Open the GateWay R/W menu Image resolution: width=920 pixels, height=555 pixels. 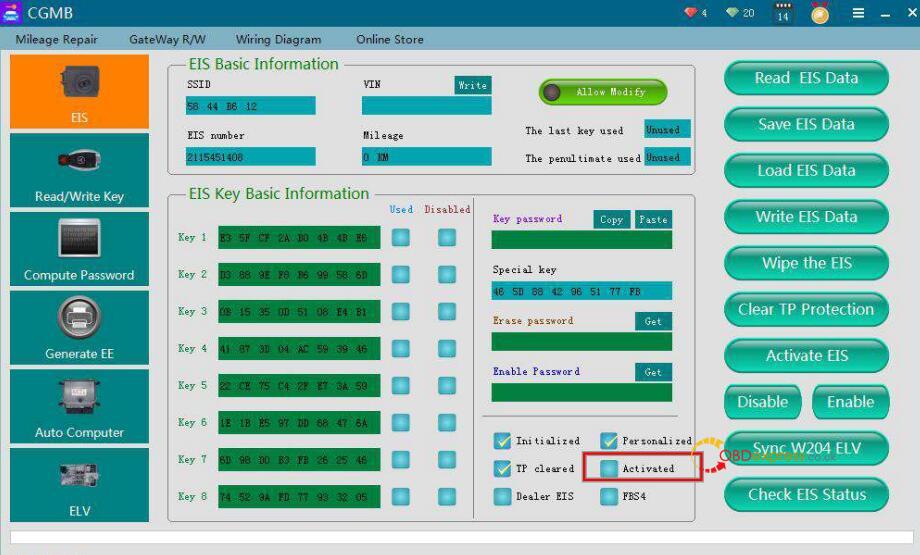[x=167, y=39]
